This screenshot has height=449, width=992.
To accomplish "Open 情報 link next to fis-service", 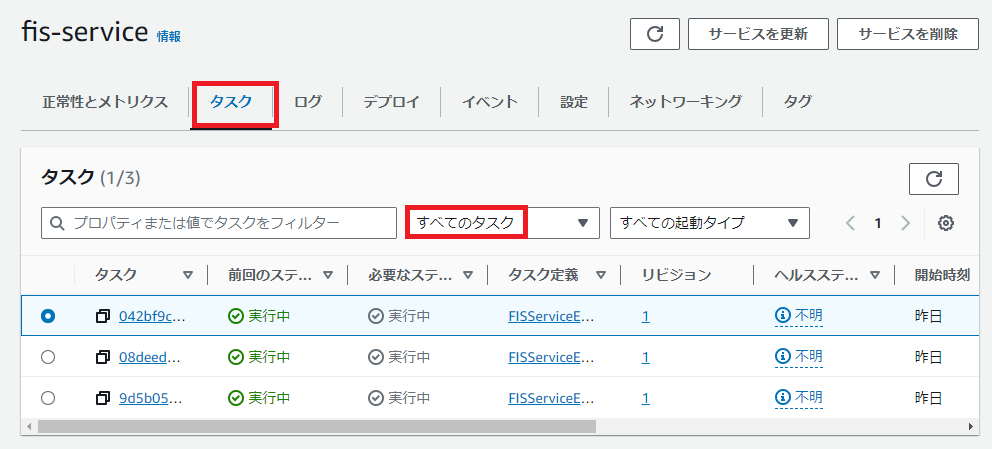I will (168, 37).
